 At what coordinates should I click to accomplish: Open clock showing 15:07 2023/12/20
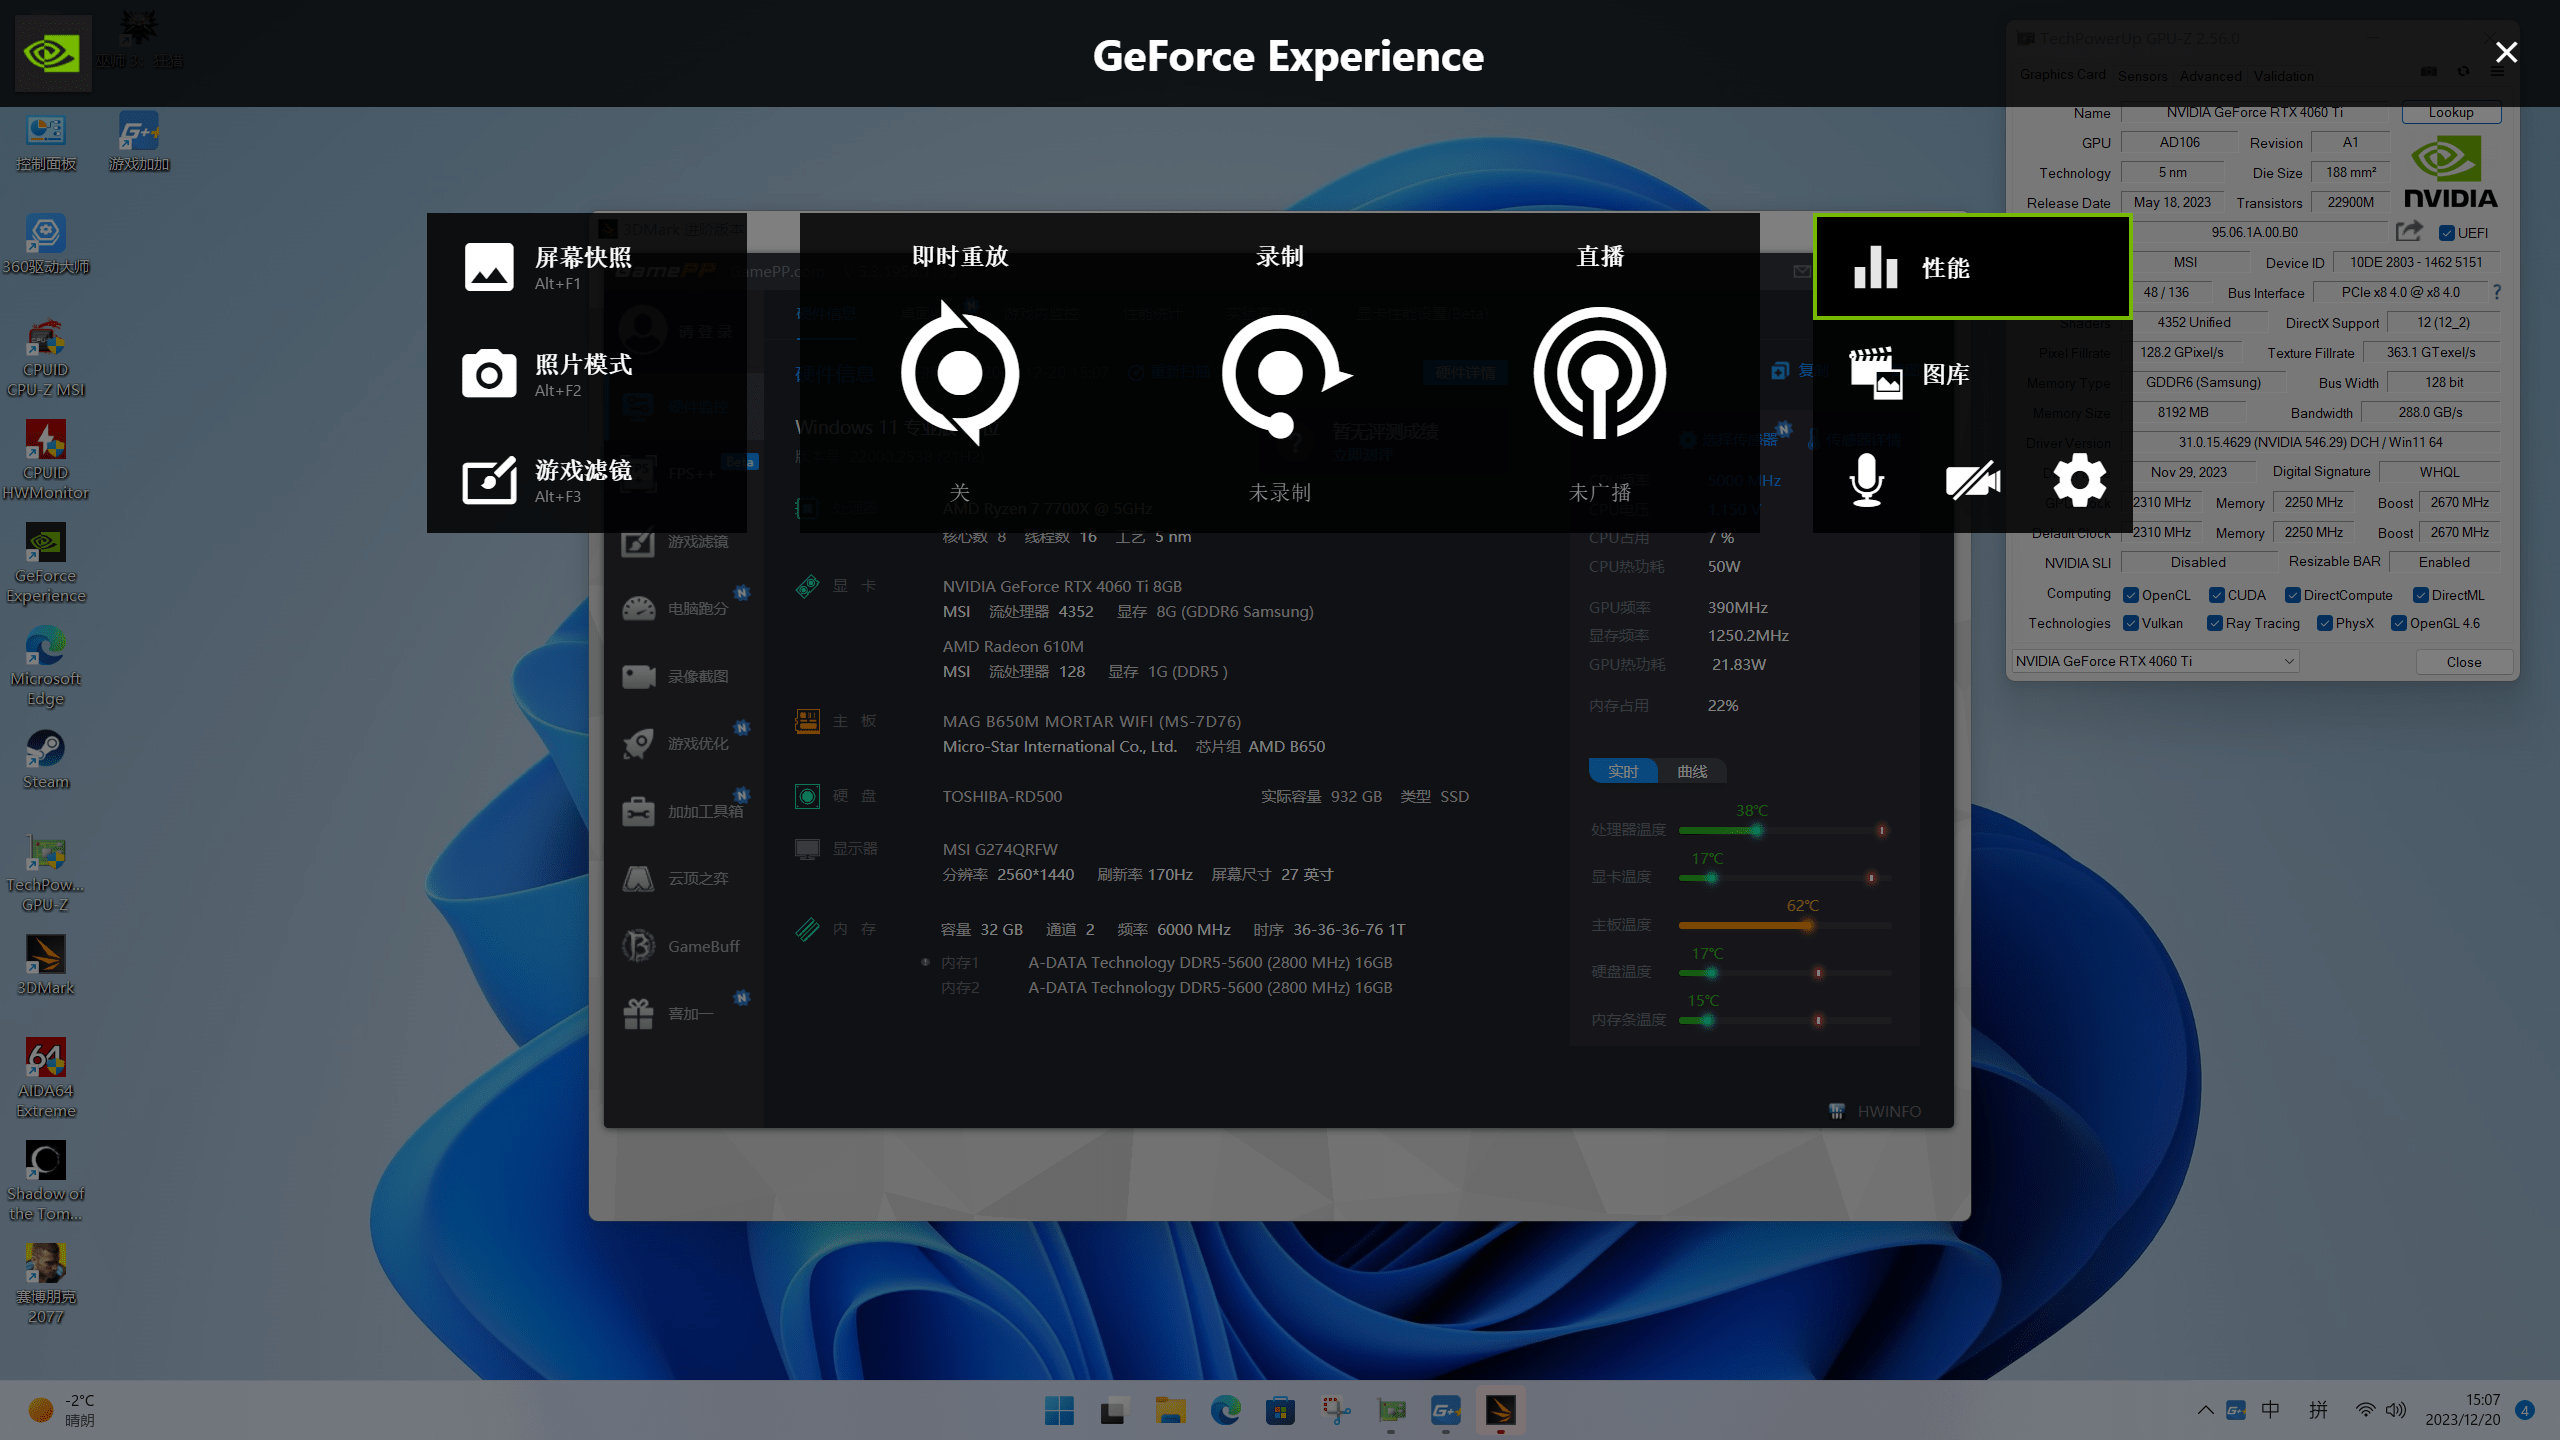coord(2462,1410)
